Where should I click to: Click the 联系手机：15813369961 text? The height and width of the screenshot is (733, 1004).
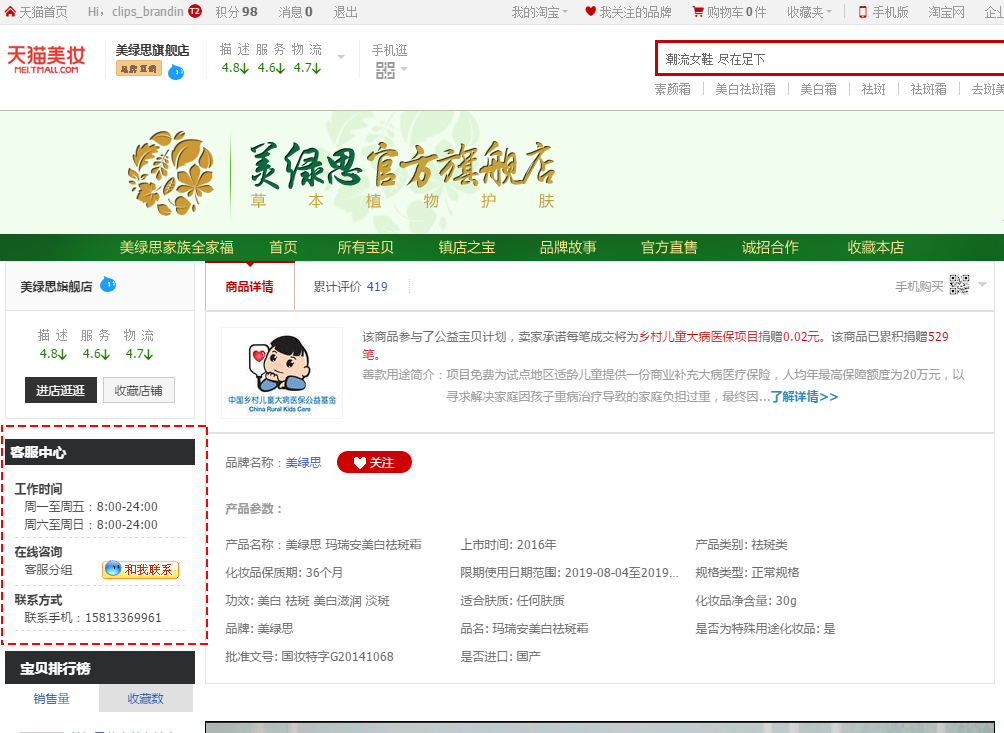93,618
